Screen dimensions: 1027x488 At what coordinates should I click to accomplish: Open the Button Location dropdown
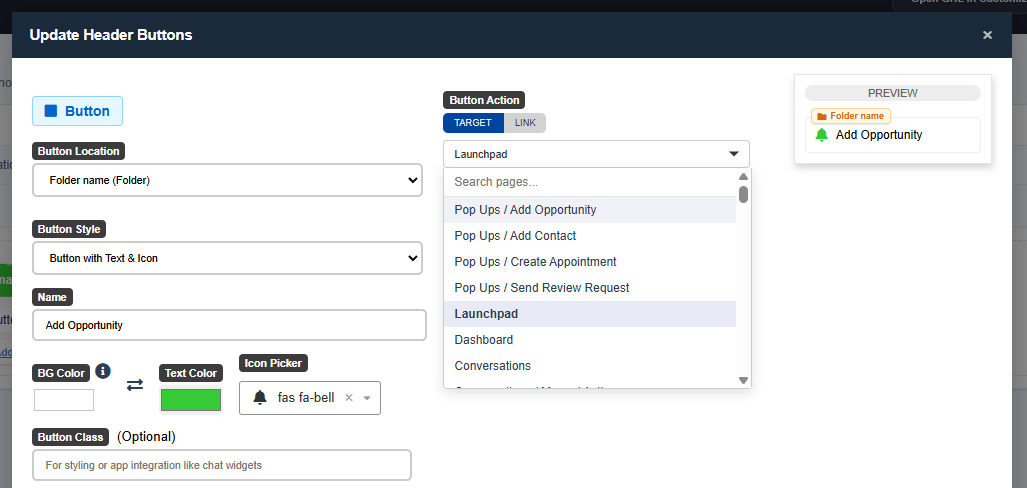tap(227, 180)
